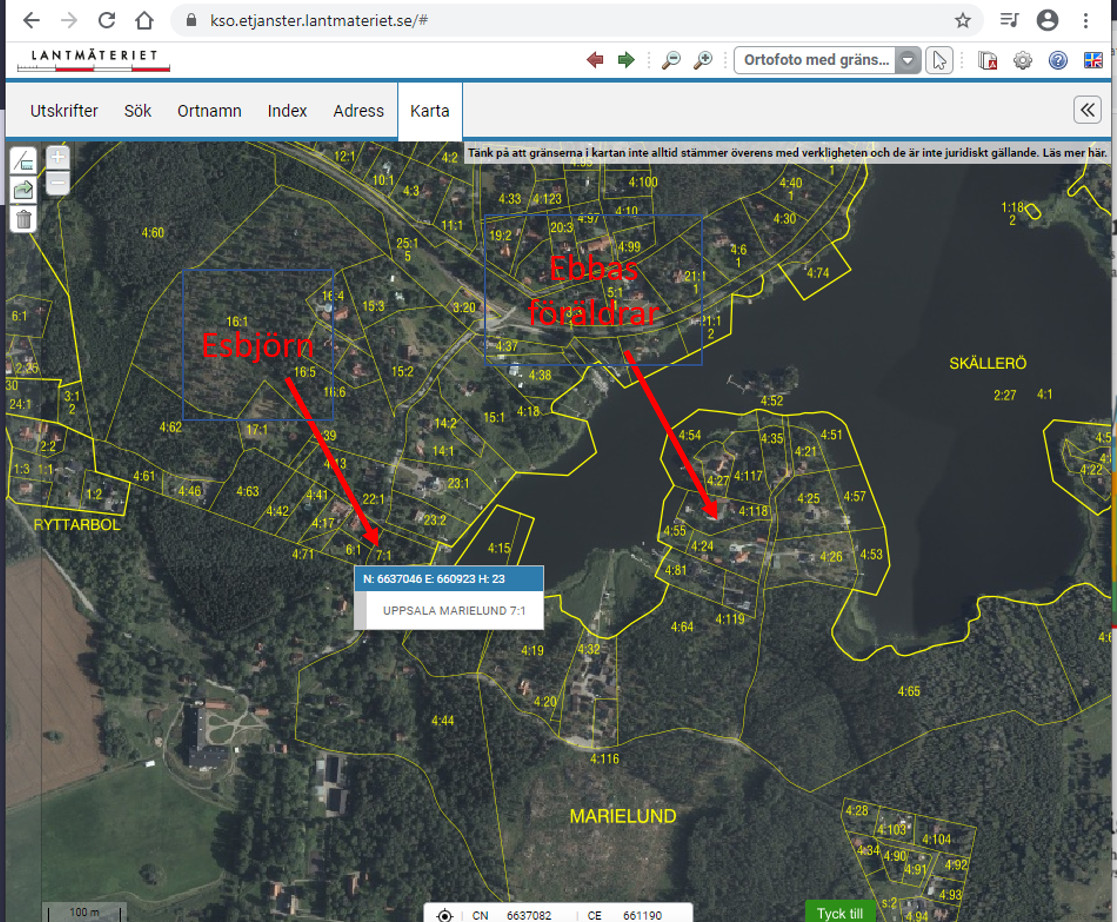Switch to the Utskrifter tab
The image size is (1117, 922).
pos(64,111)
